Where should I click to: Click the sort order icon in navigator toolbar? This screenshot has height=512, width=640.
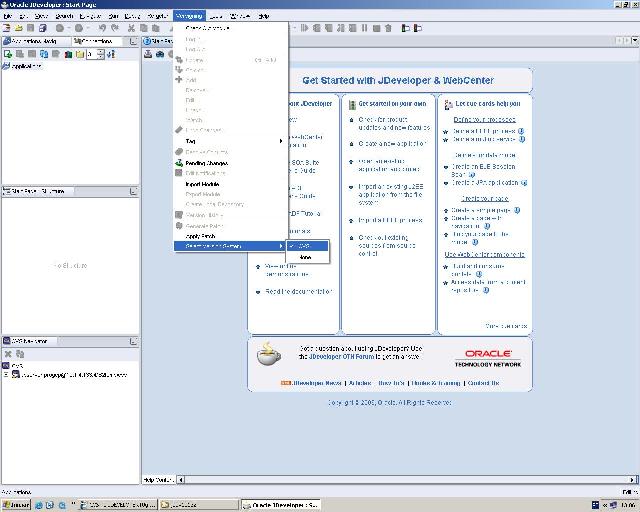(111, 54)
